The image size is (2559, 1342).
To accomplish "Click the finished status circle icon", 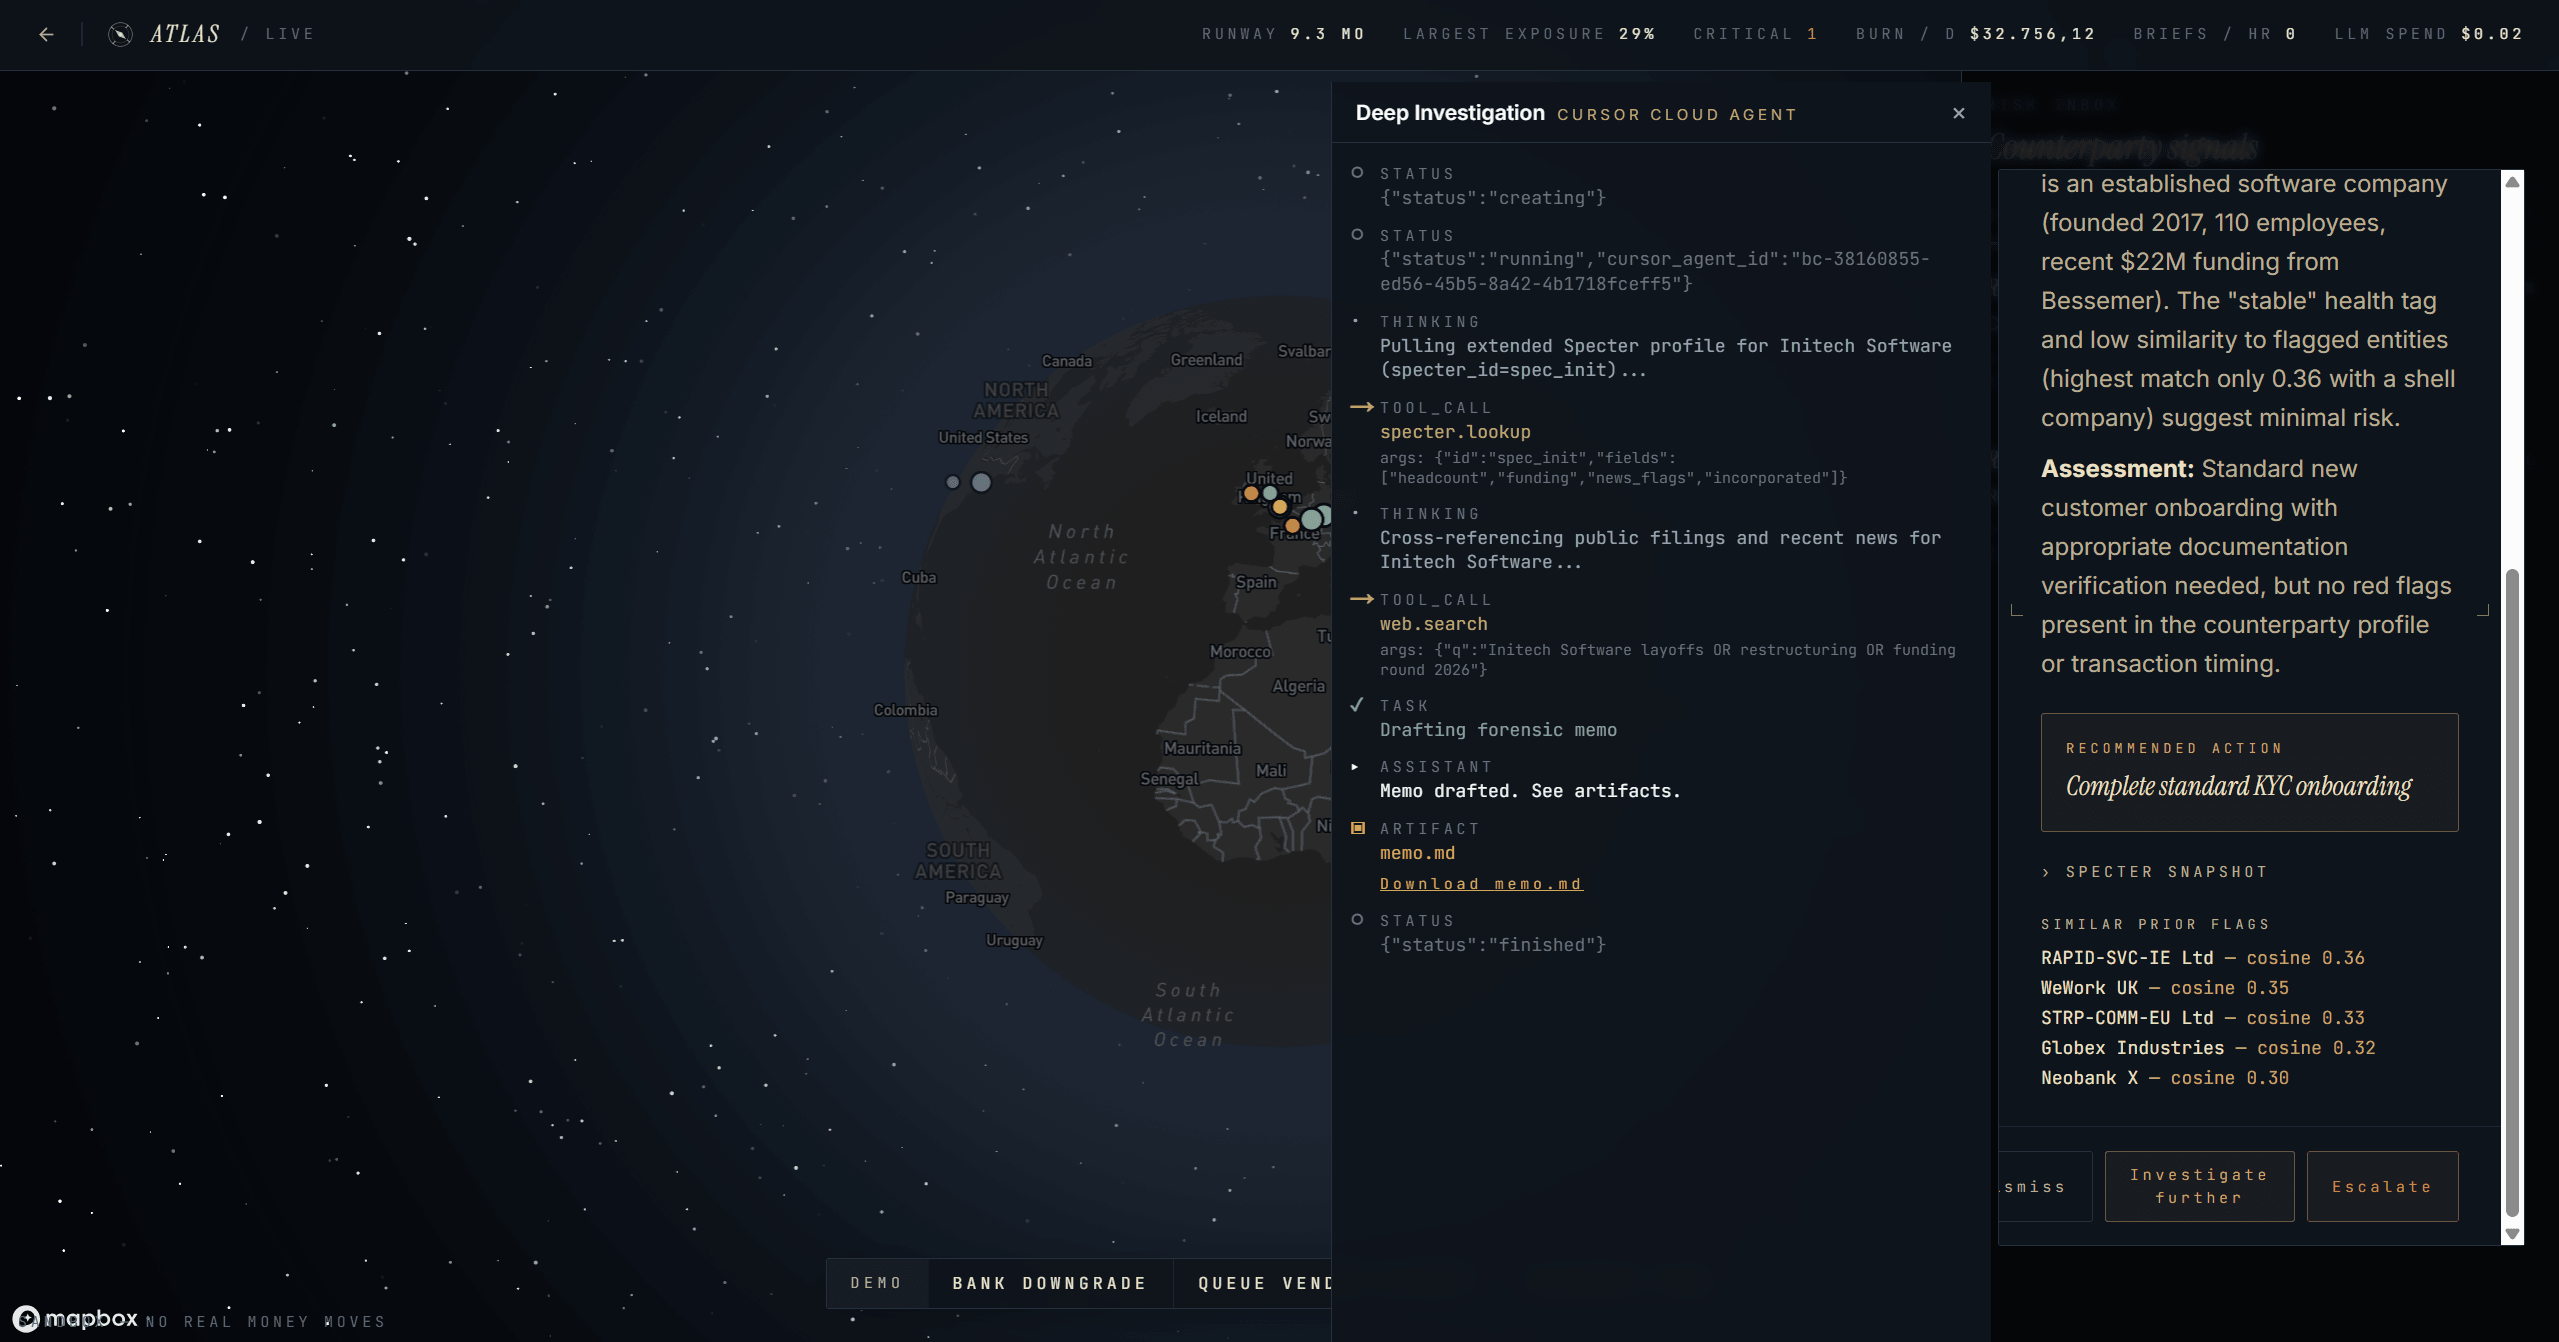I will coord(1357,920).
